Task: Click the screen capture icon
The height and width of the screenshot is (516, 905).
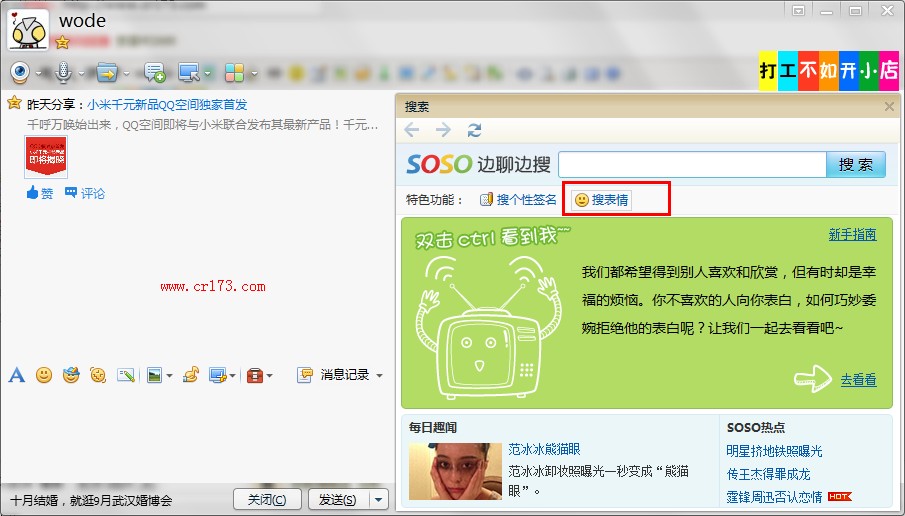Action: (x=218, y=375)
